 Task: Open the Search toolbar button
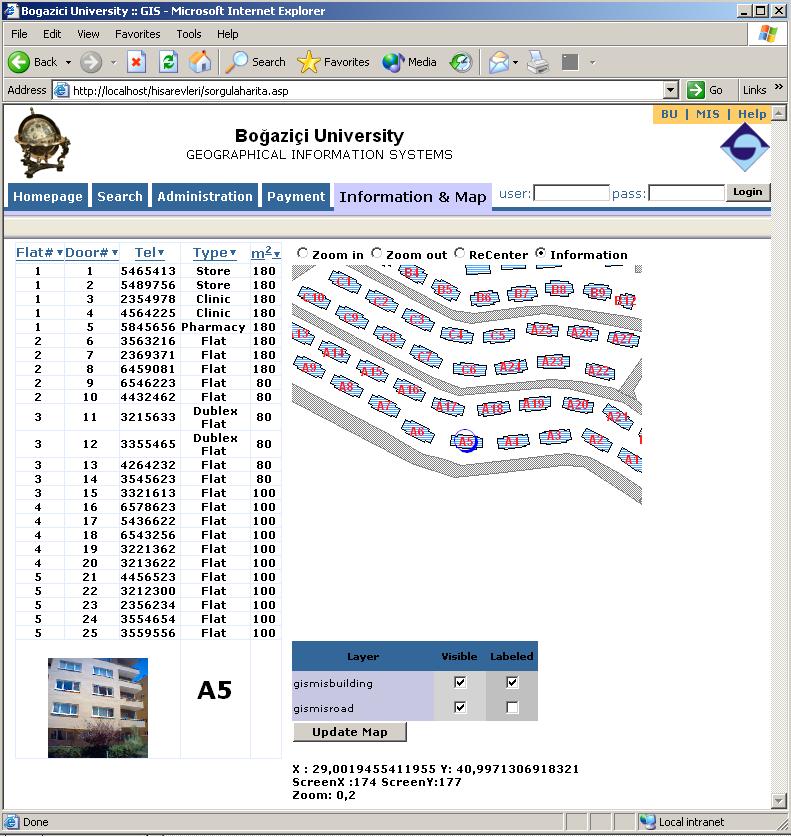pos(256,62)
